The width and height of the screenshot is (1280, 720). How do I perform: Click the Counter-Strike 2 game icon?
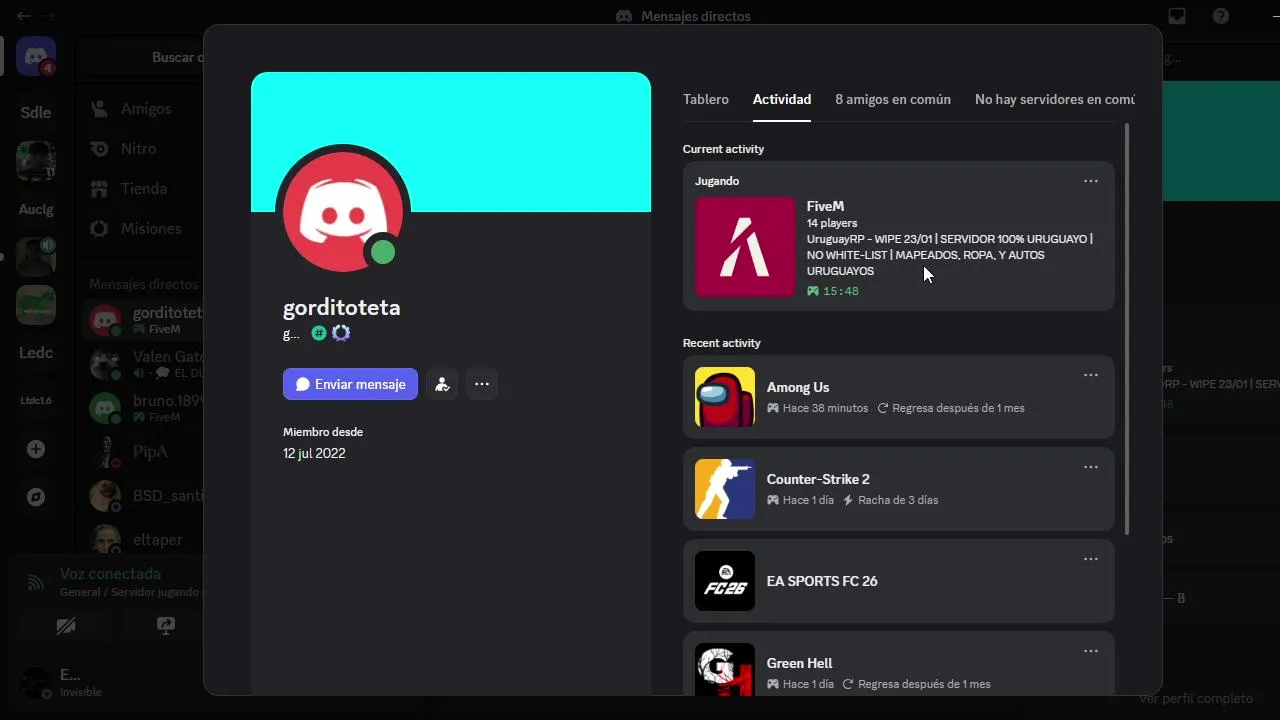(x=725, y=489)
